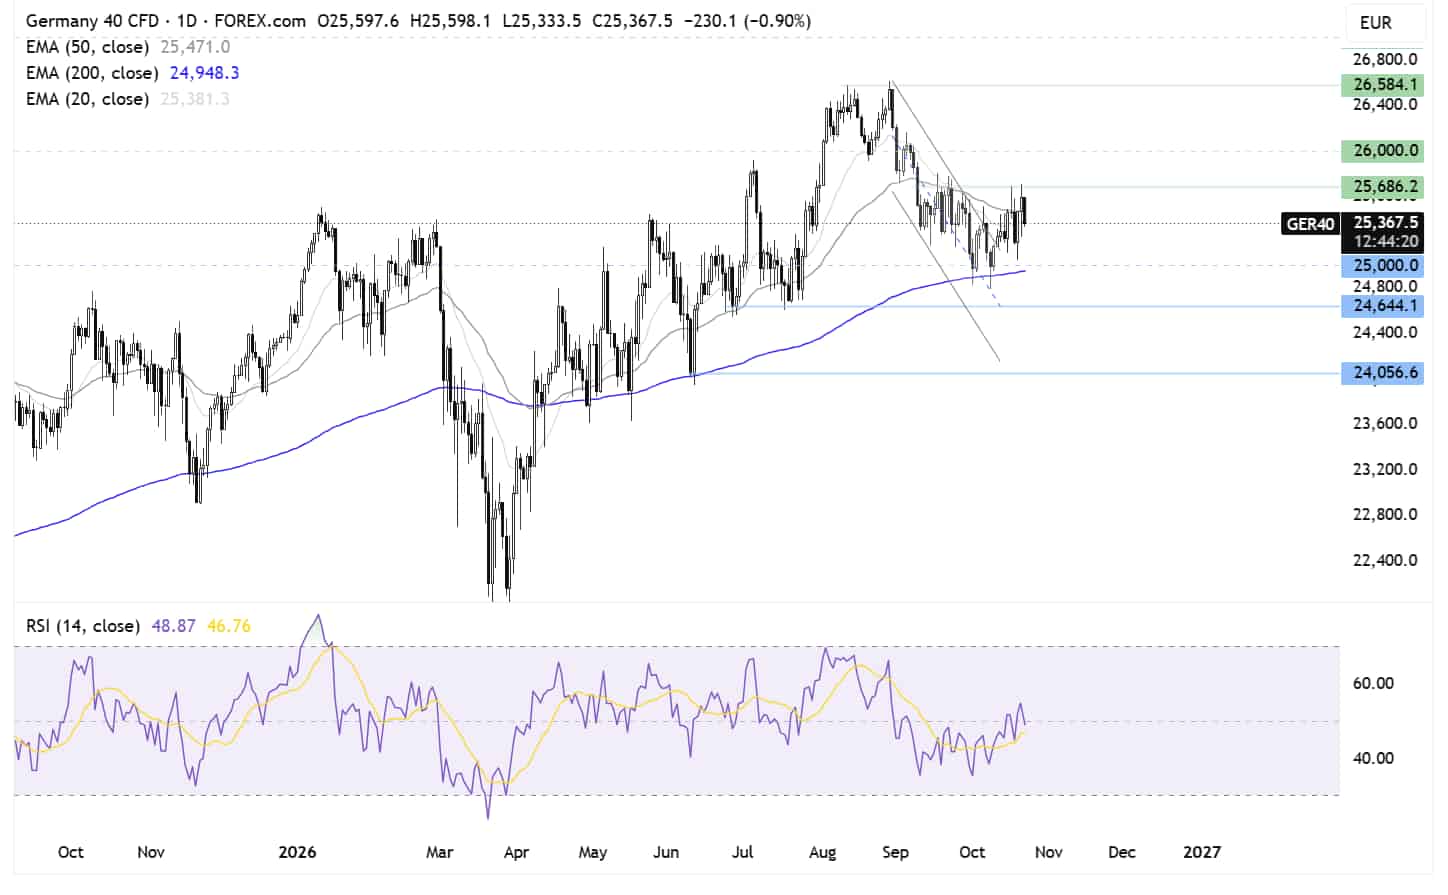Click the RSI (14, close) indicator legend
The width and height of the screenshot is (1448, 895).
83,626
